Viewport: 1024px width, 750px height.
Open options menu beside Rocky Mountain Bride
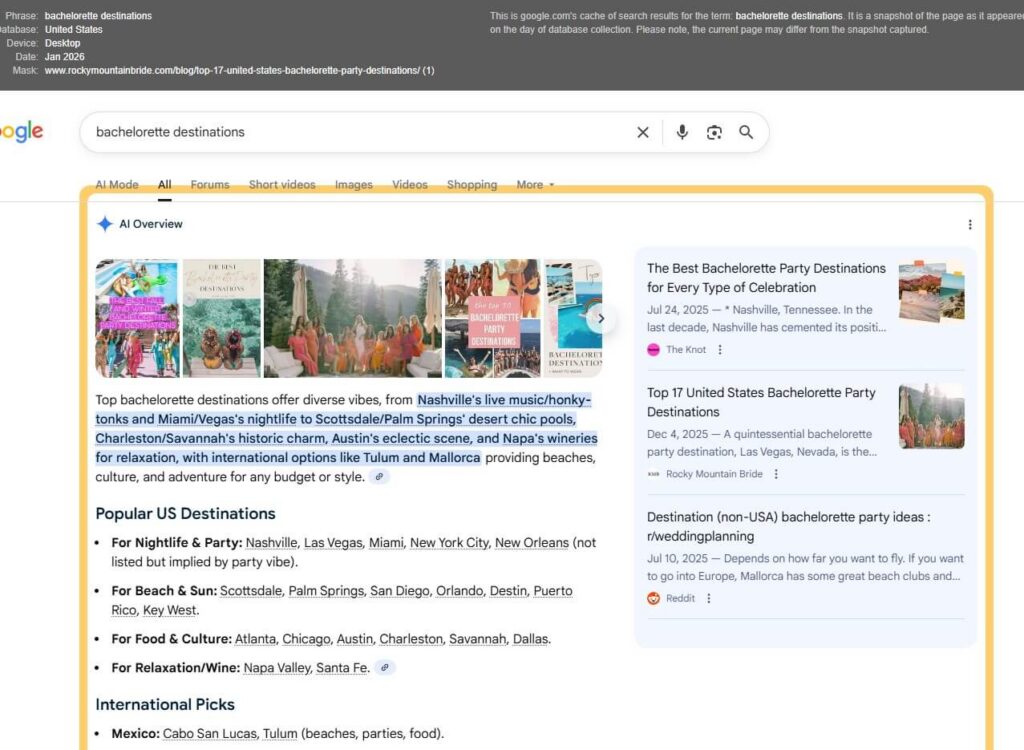click(776, 474)
